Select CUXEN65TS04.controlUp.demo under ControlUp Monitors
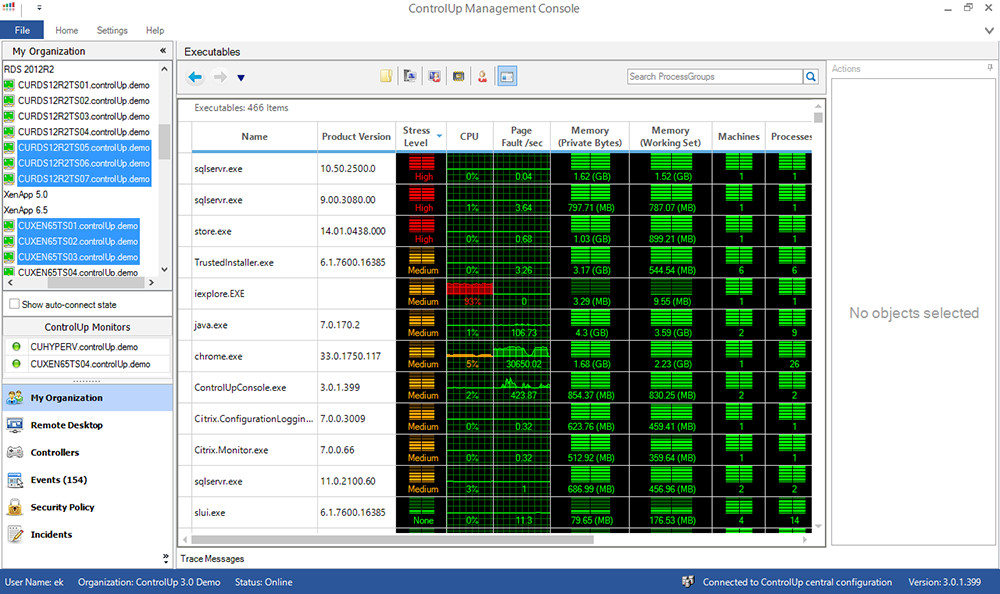 coord(91,364)
